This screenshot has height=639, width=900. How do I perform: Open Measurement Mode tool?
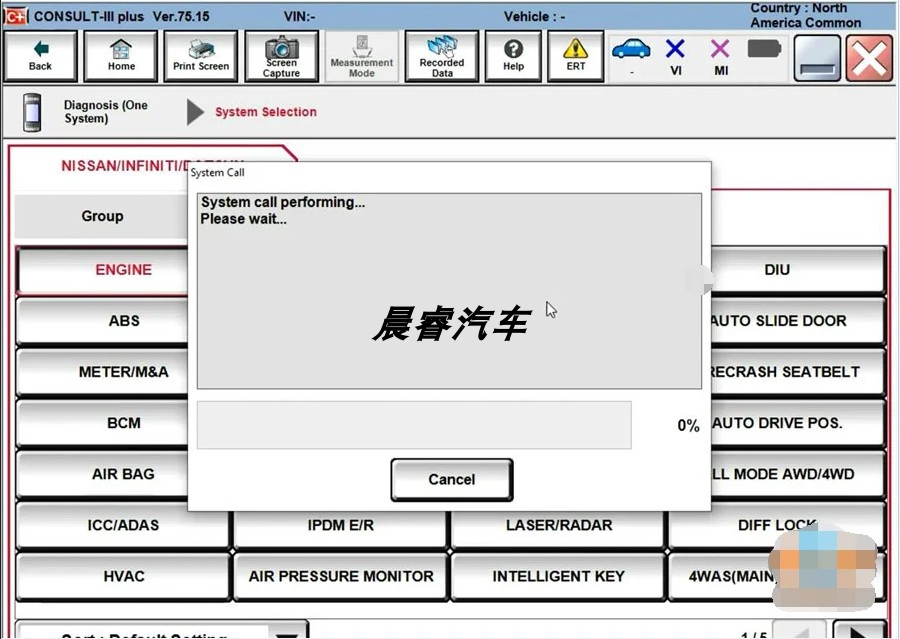point(362,56)
